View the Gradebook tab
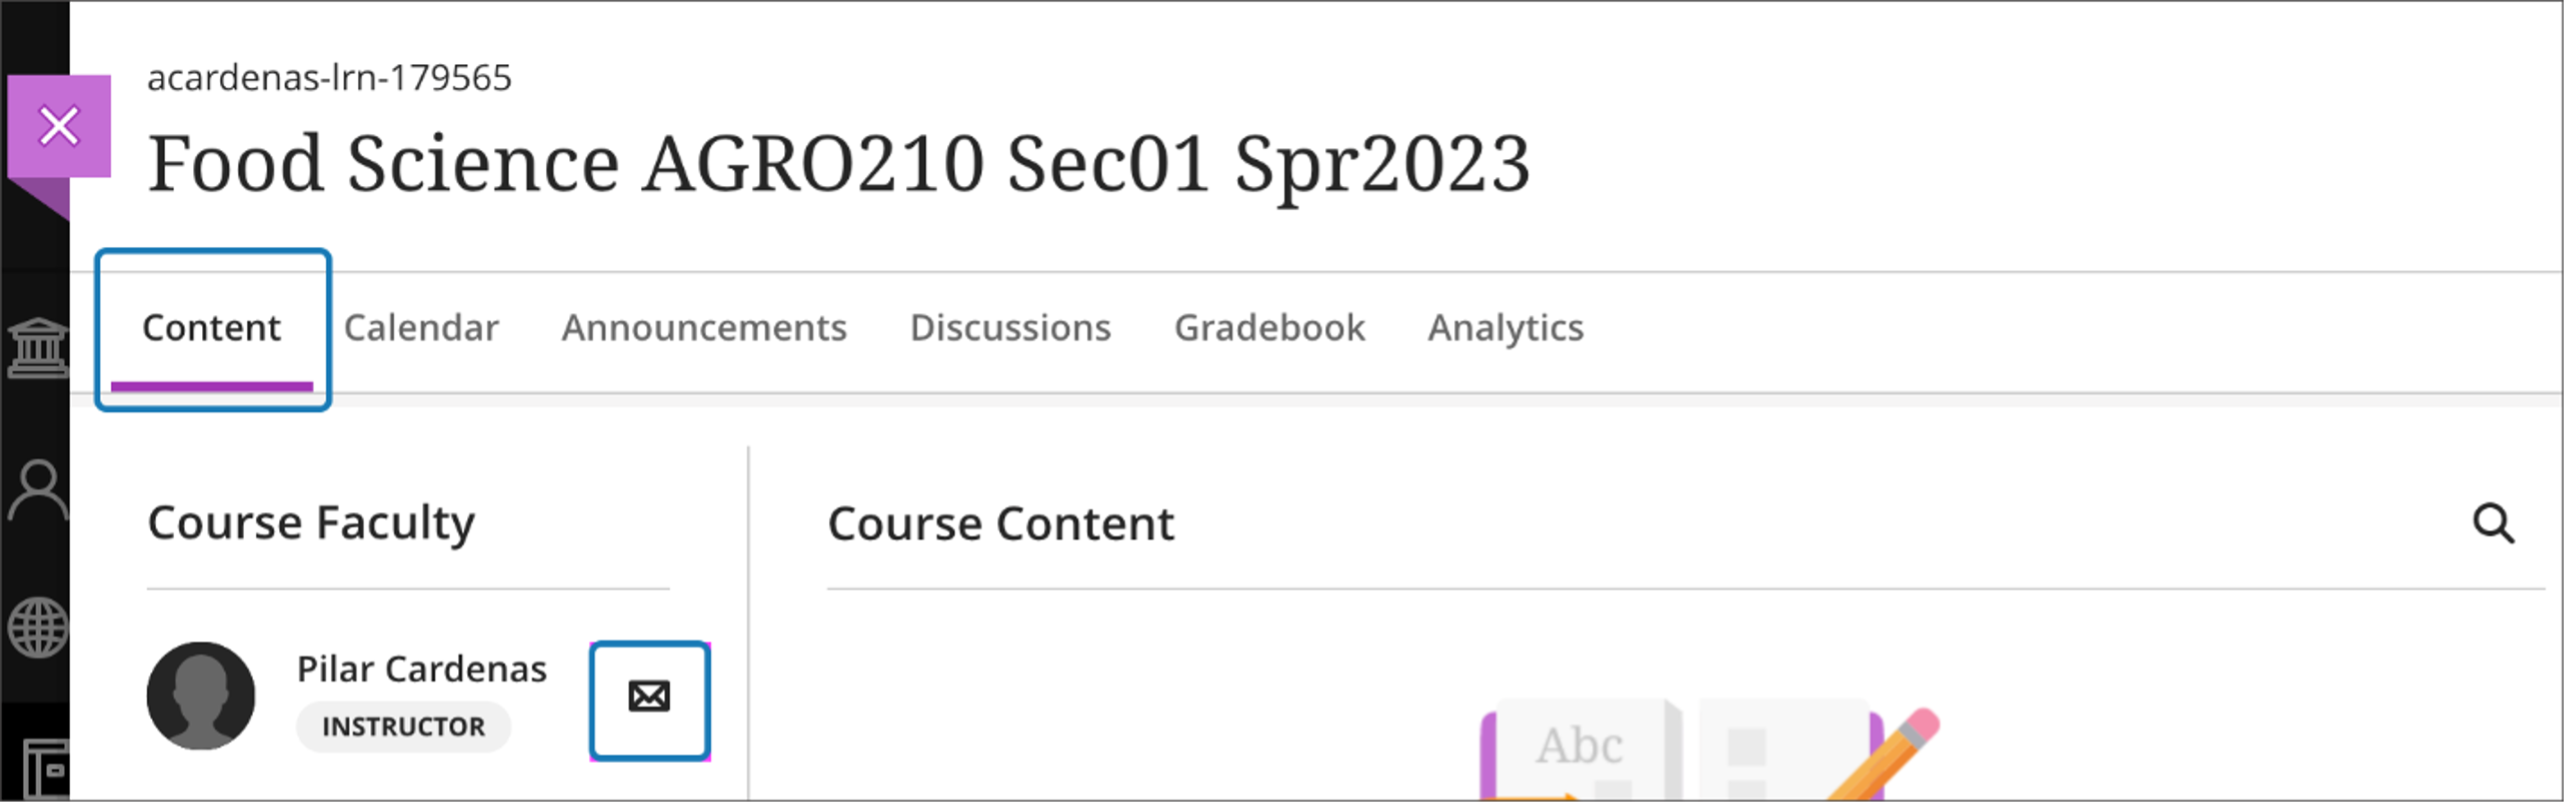2566x806 pixels. pyautogui.click(x=1269, y=328)
